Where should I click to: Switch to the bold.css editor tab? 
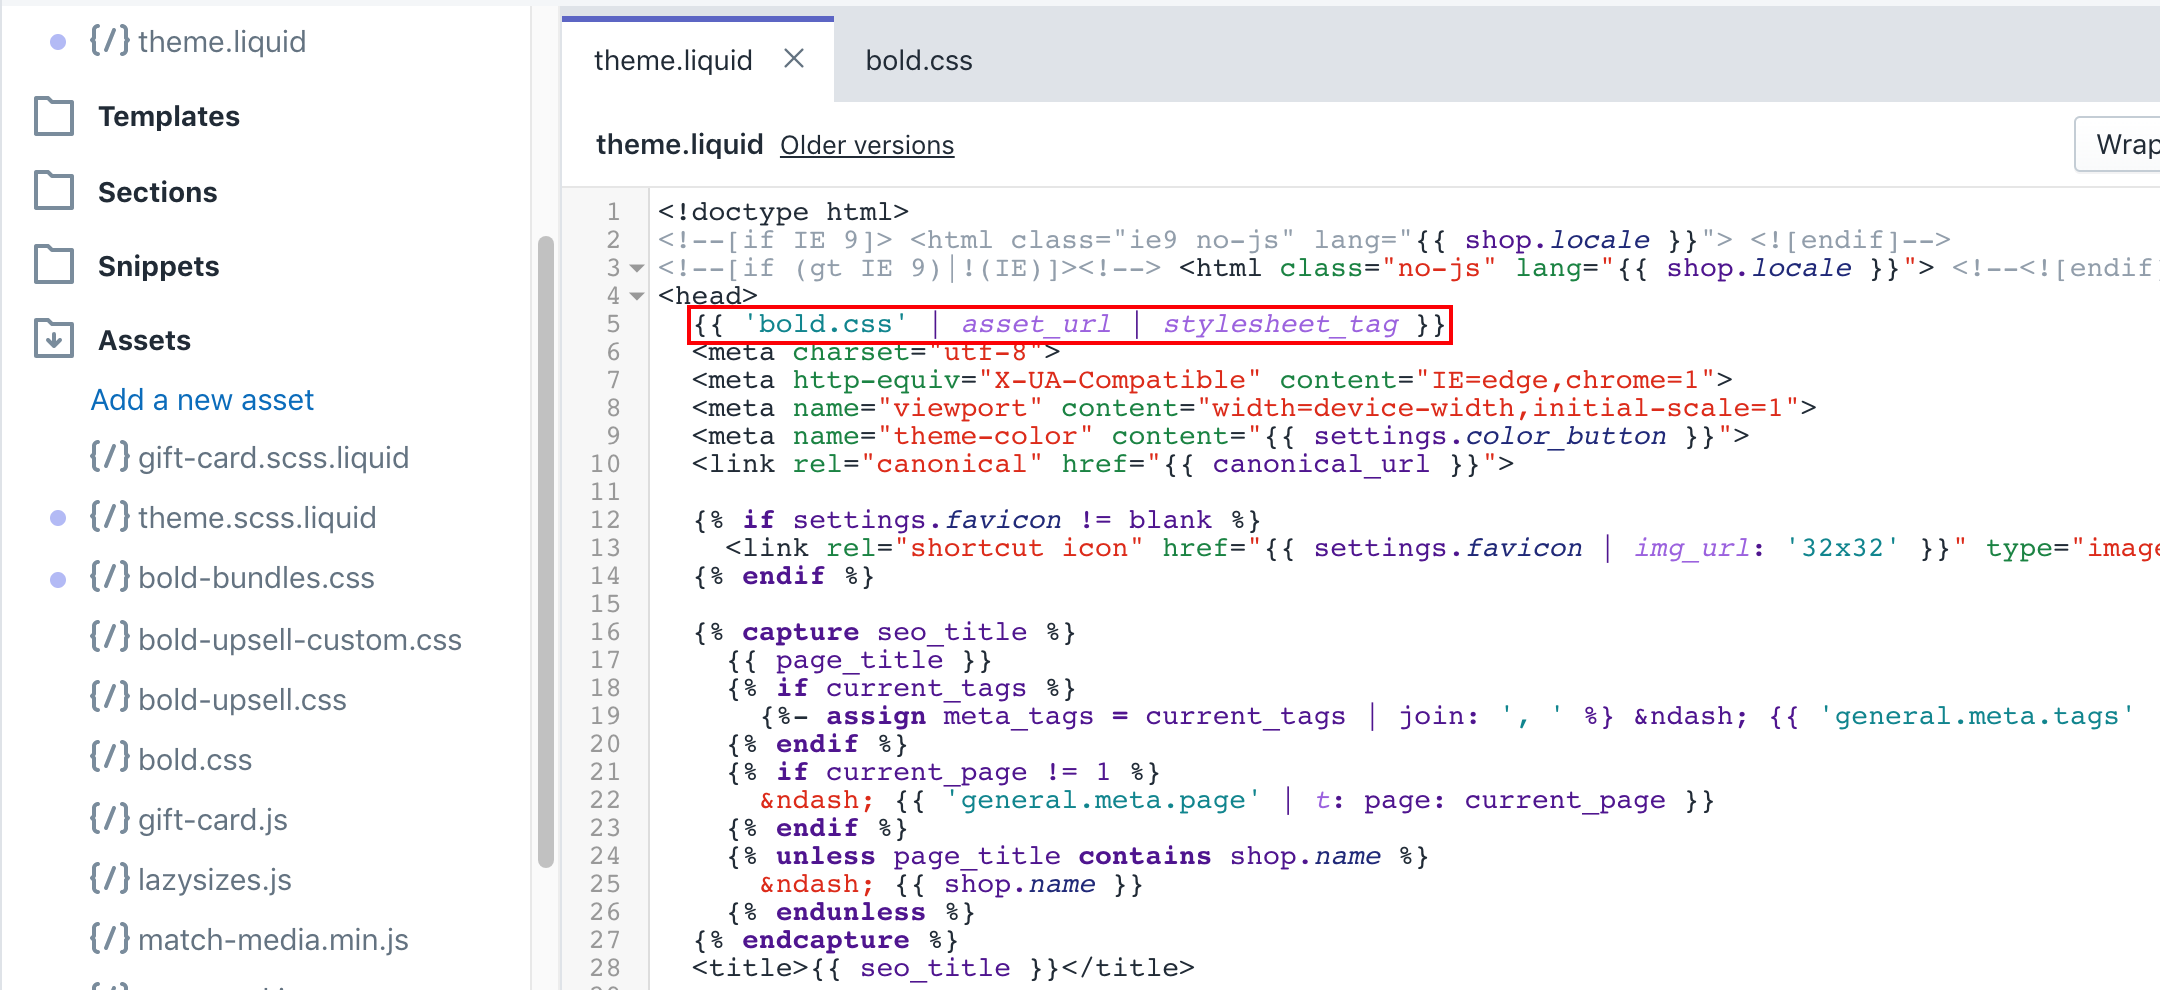(x=919, y=61)
